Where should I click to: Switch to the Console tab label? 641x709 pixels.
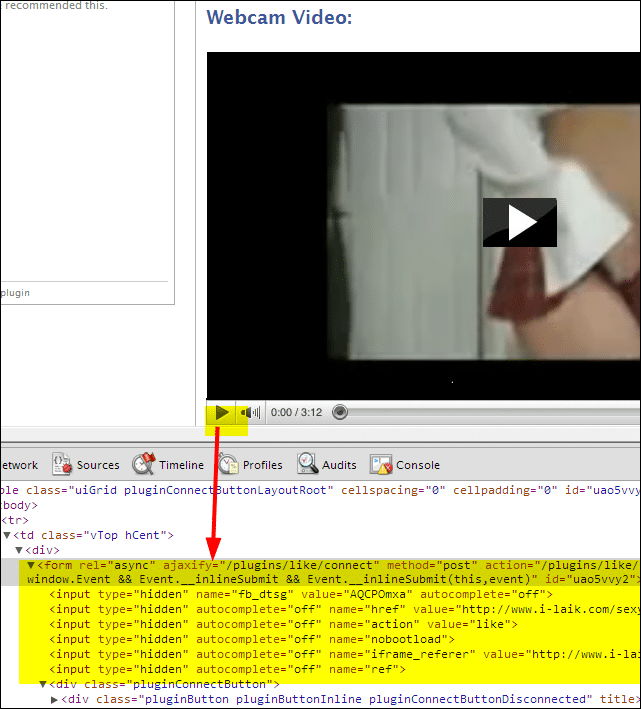pyautogui.click(x=418, y=465)
